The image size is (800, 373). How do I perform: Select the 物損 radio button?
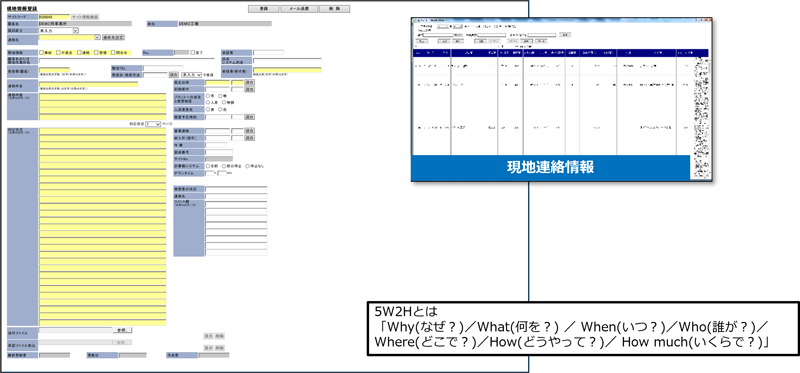pos(224,102)
